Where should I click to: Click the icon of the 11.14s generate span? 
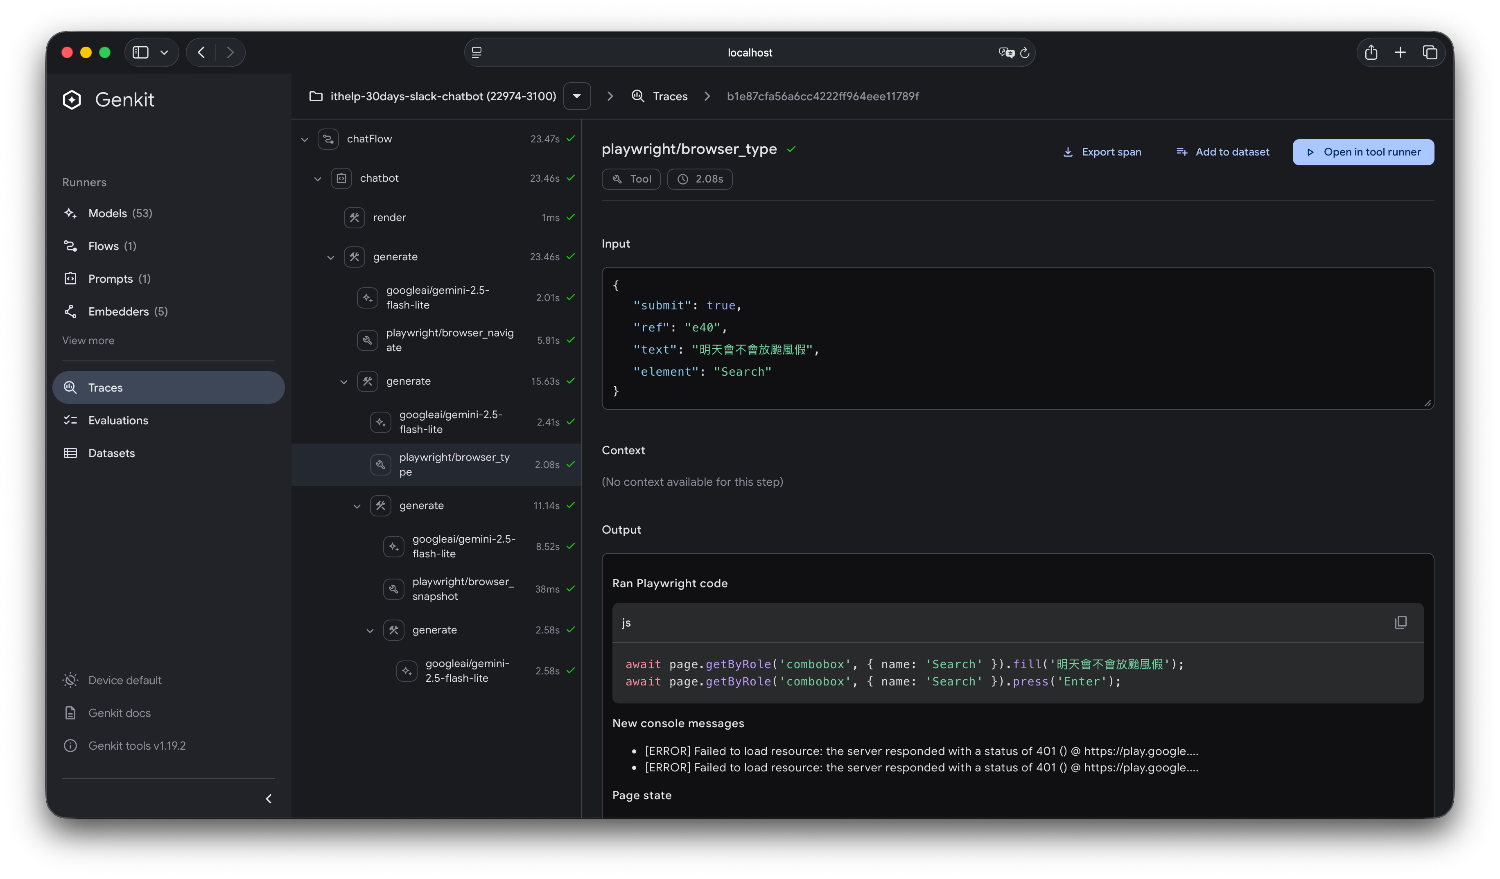[380, 507]
